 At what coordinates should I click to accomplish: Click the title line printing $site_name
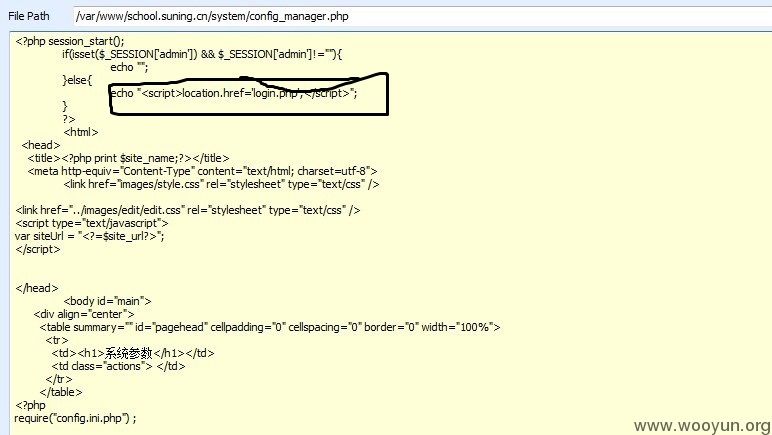[x=129, y=158]
